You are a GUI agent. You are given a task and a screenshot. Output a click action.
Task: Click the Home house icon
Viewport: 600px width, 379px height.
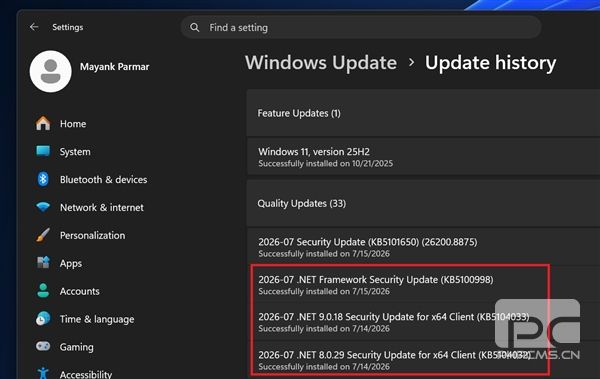pyautogui.click(x=43, y=123)
